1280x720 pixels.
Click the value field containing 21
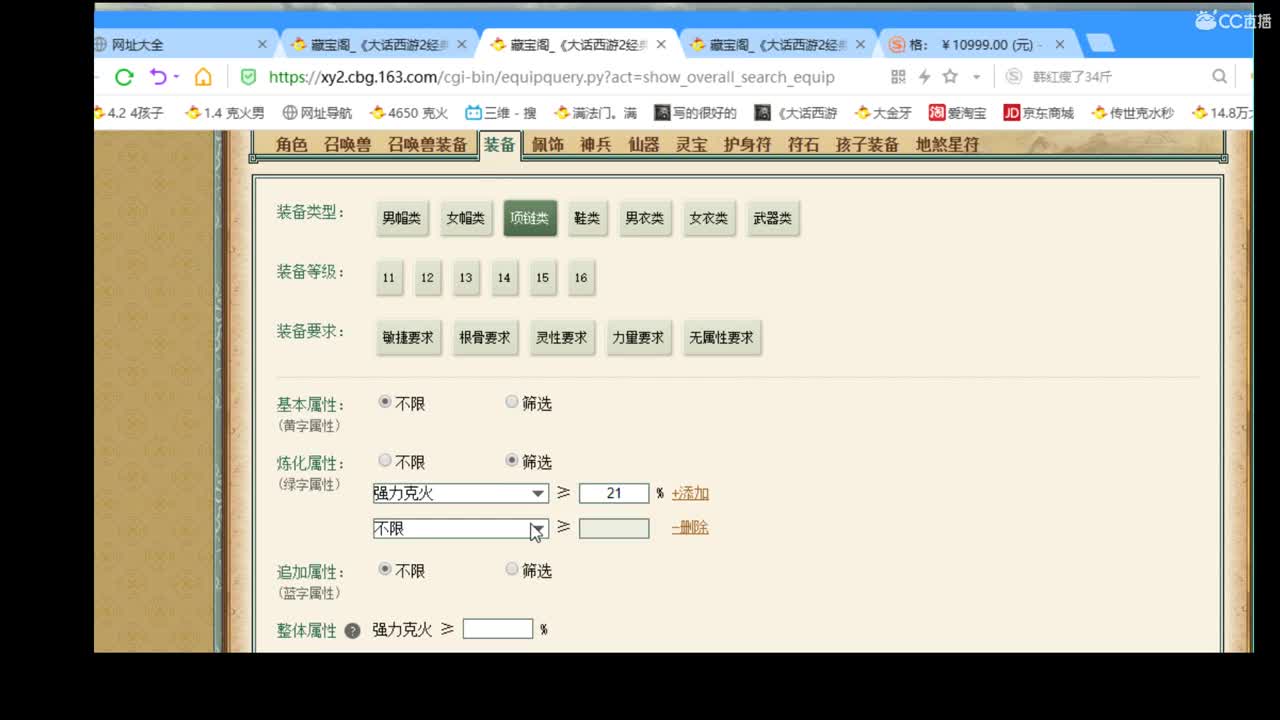(614, 493)
